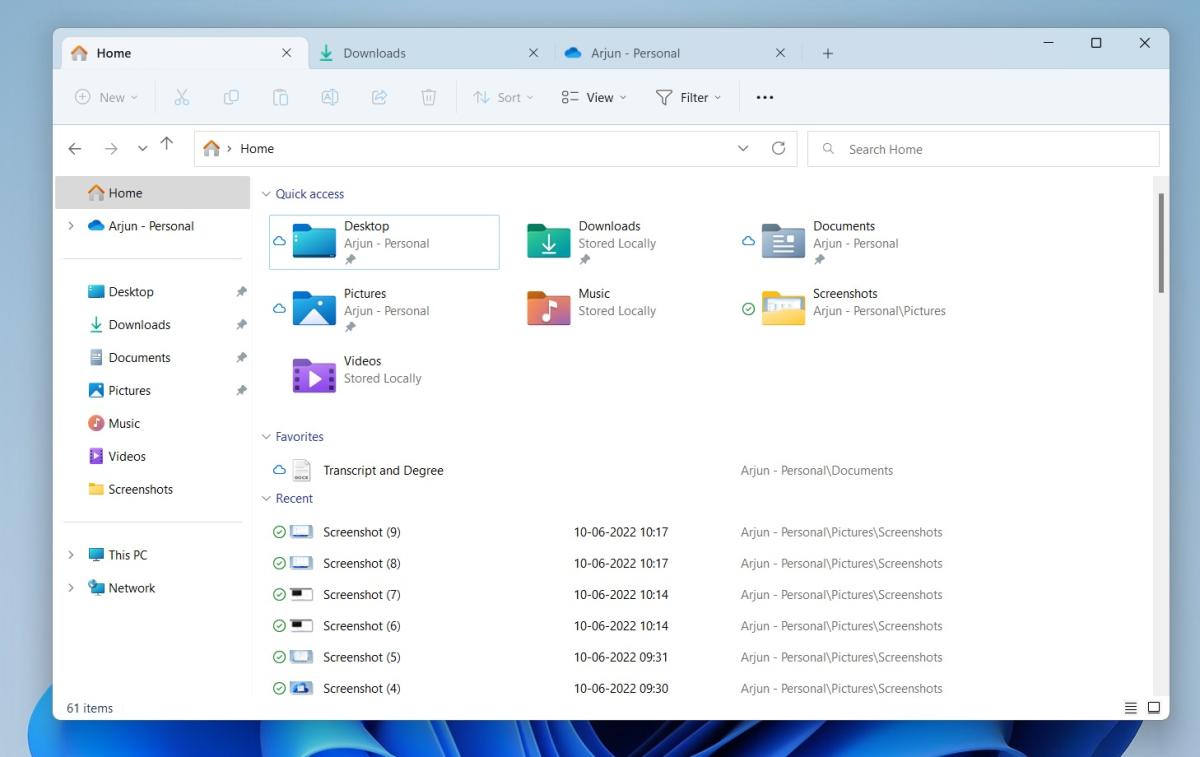Collapse the Quick access section
The width and height of the screenshot is (1200, 757).
pyautogui.click(x=265, y=193)
